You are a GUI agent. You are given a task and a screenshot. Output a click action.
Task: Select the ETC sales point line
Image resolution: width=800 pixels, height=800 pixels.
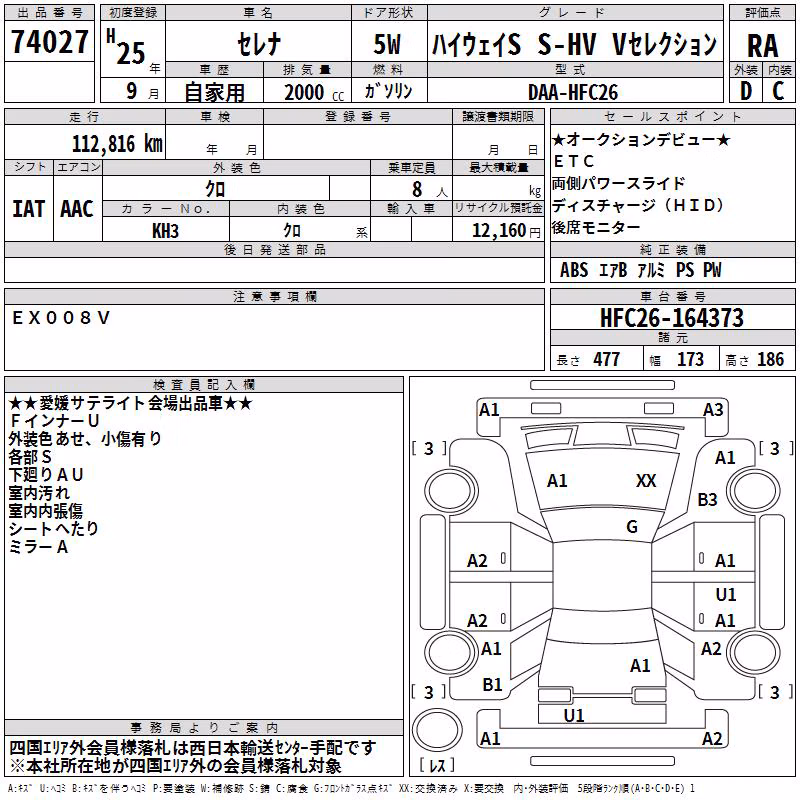click(x=573, y=161)
